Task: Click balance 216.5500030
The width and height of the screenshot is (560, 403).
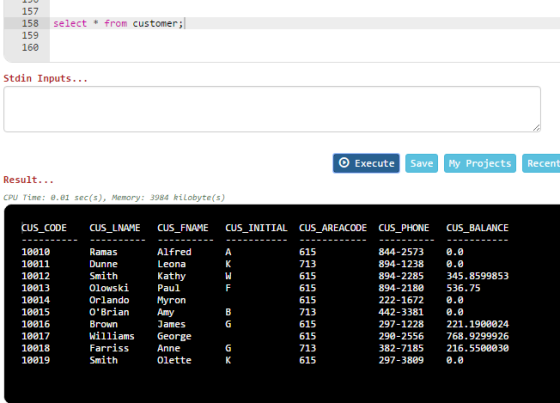Action: point(478,348)
